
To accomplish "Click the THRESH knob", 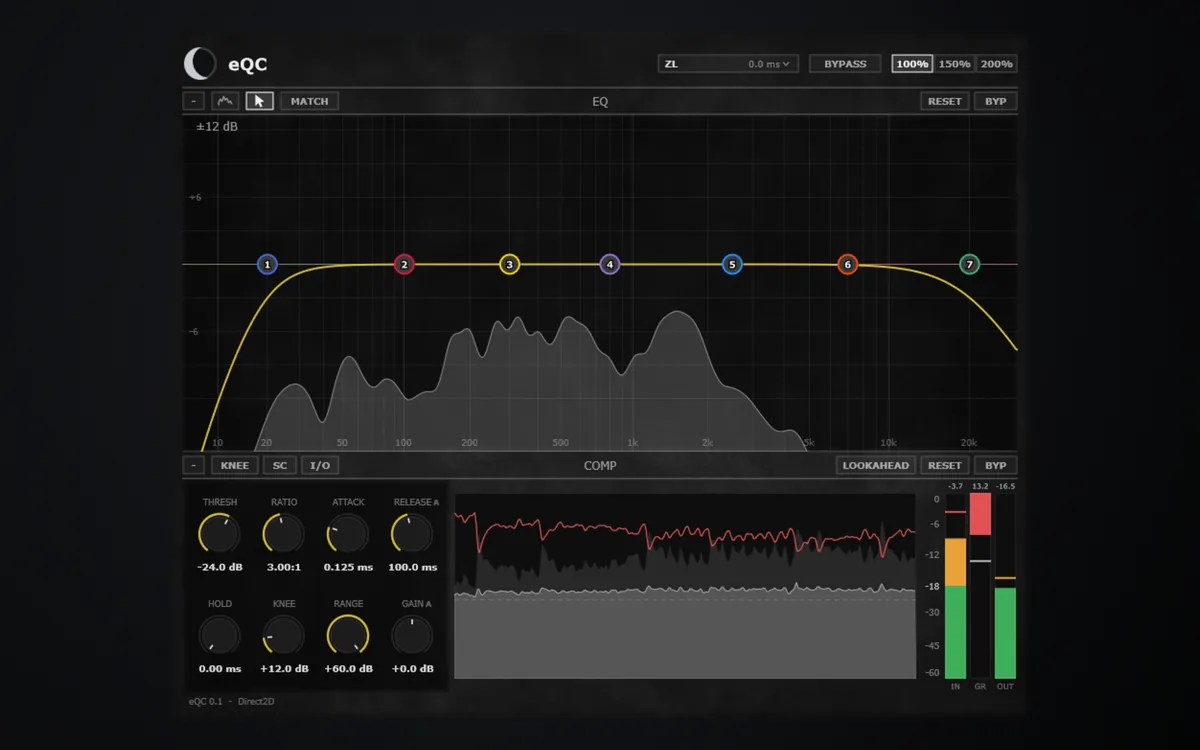I will click(220, 534).
